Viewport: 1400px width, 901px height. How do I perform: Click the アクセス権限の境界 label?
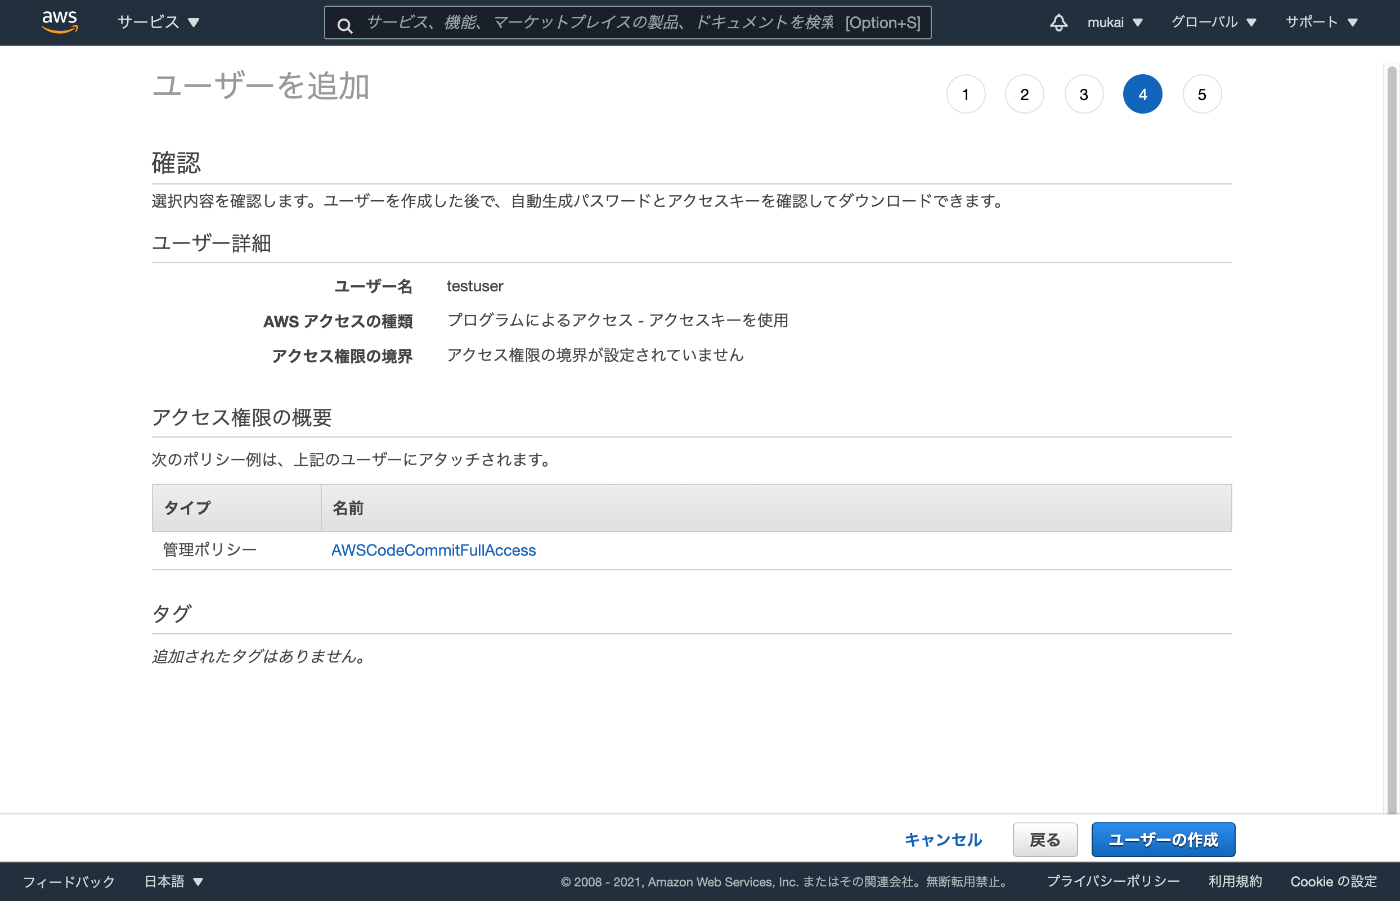(x=342, y=356)
